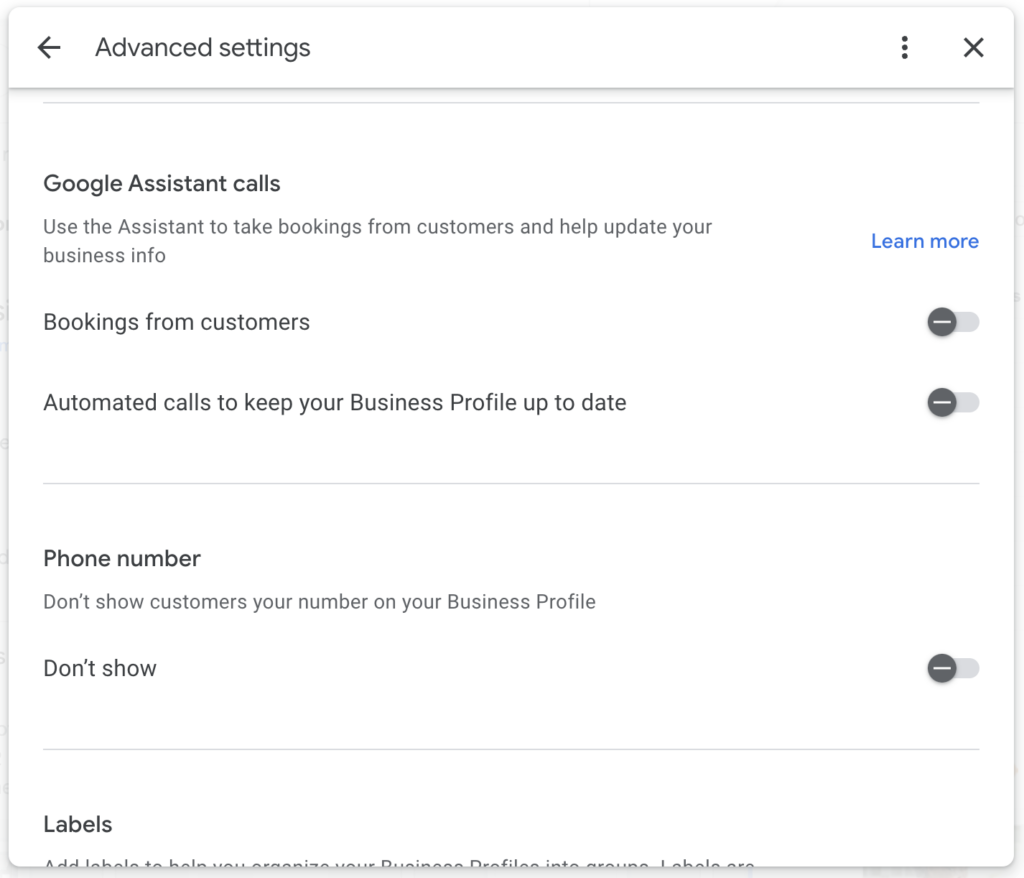1024x878 pixels.
Task: Click the Advanced settings title text
Action: pos(202,47)
